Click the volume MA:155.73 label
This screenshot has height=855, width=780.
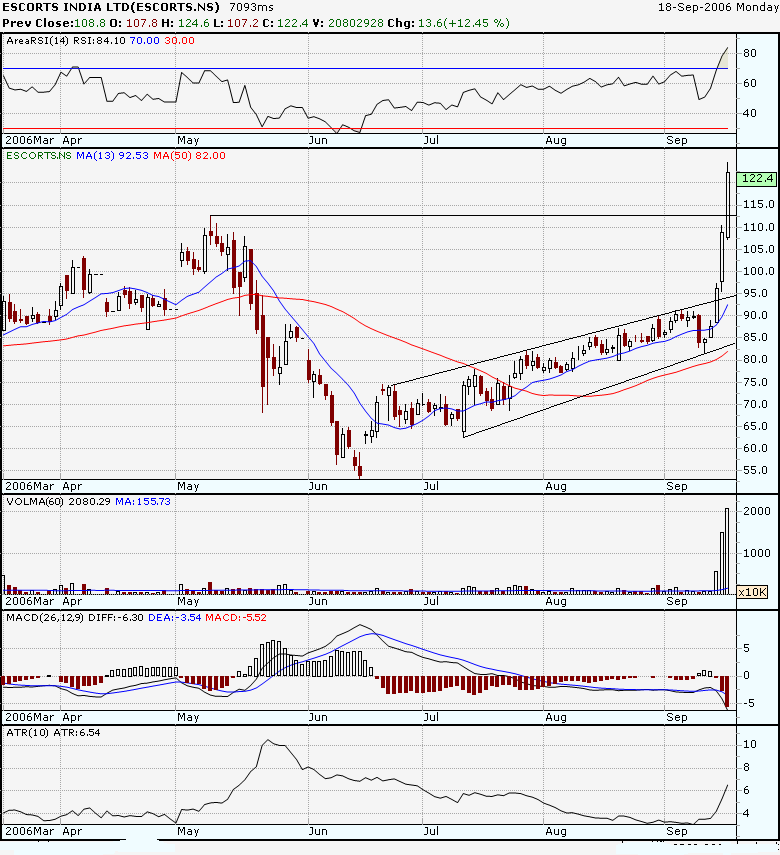coord(143,501)
